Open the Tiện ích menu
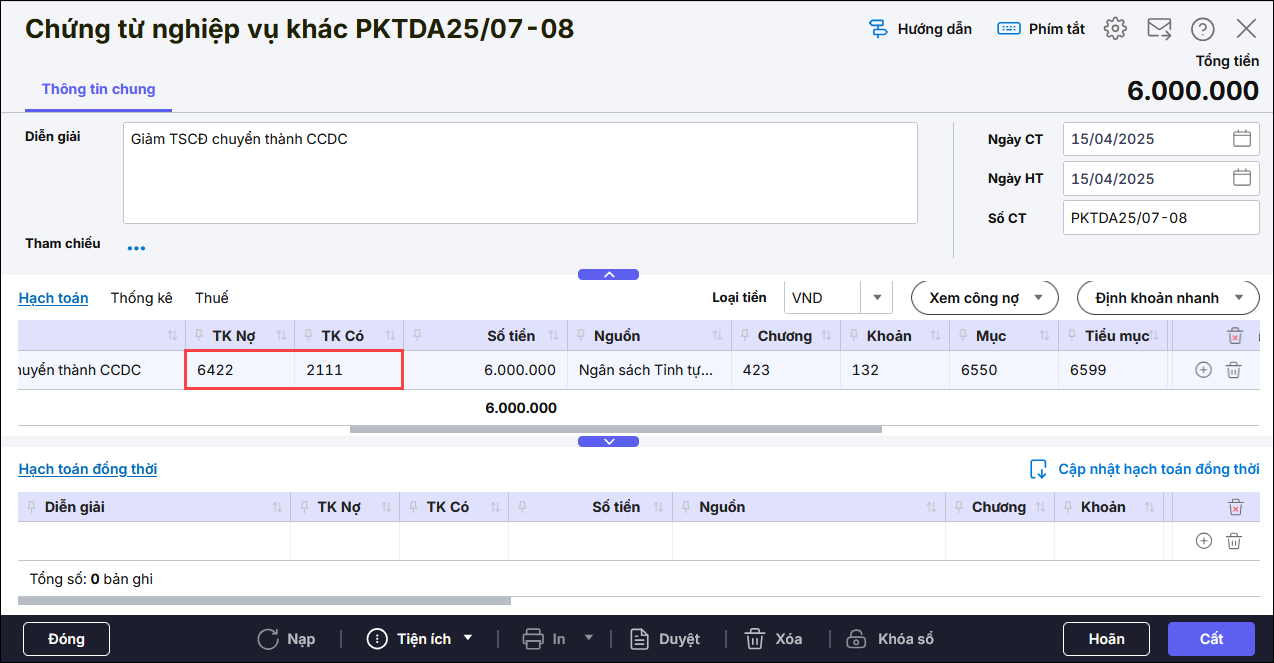The image size is (1274, 663). tap(421, 639)
